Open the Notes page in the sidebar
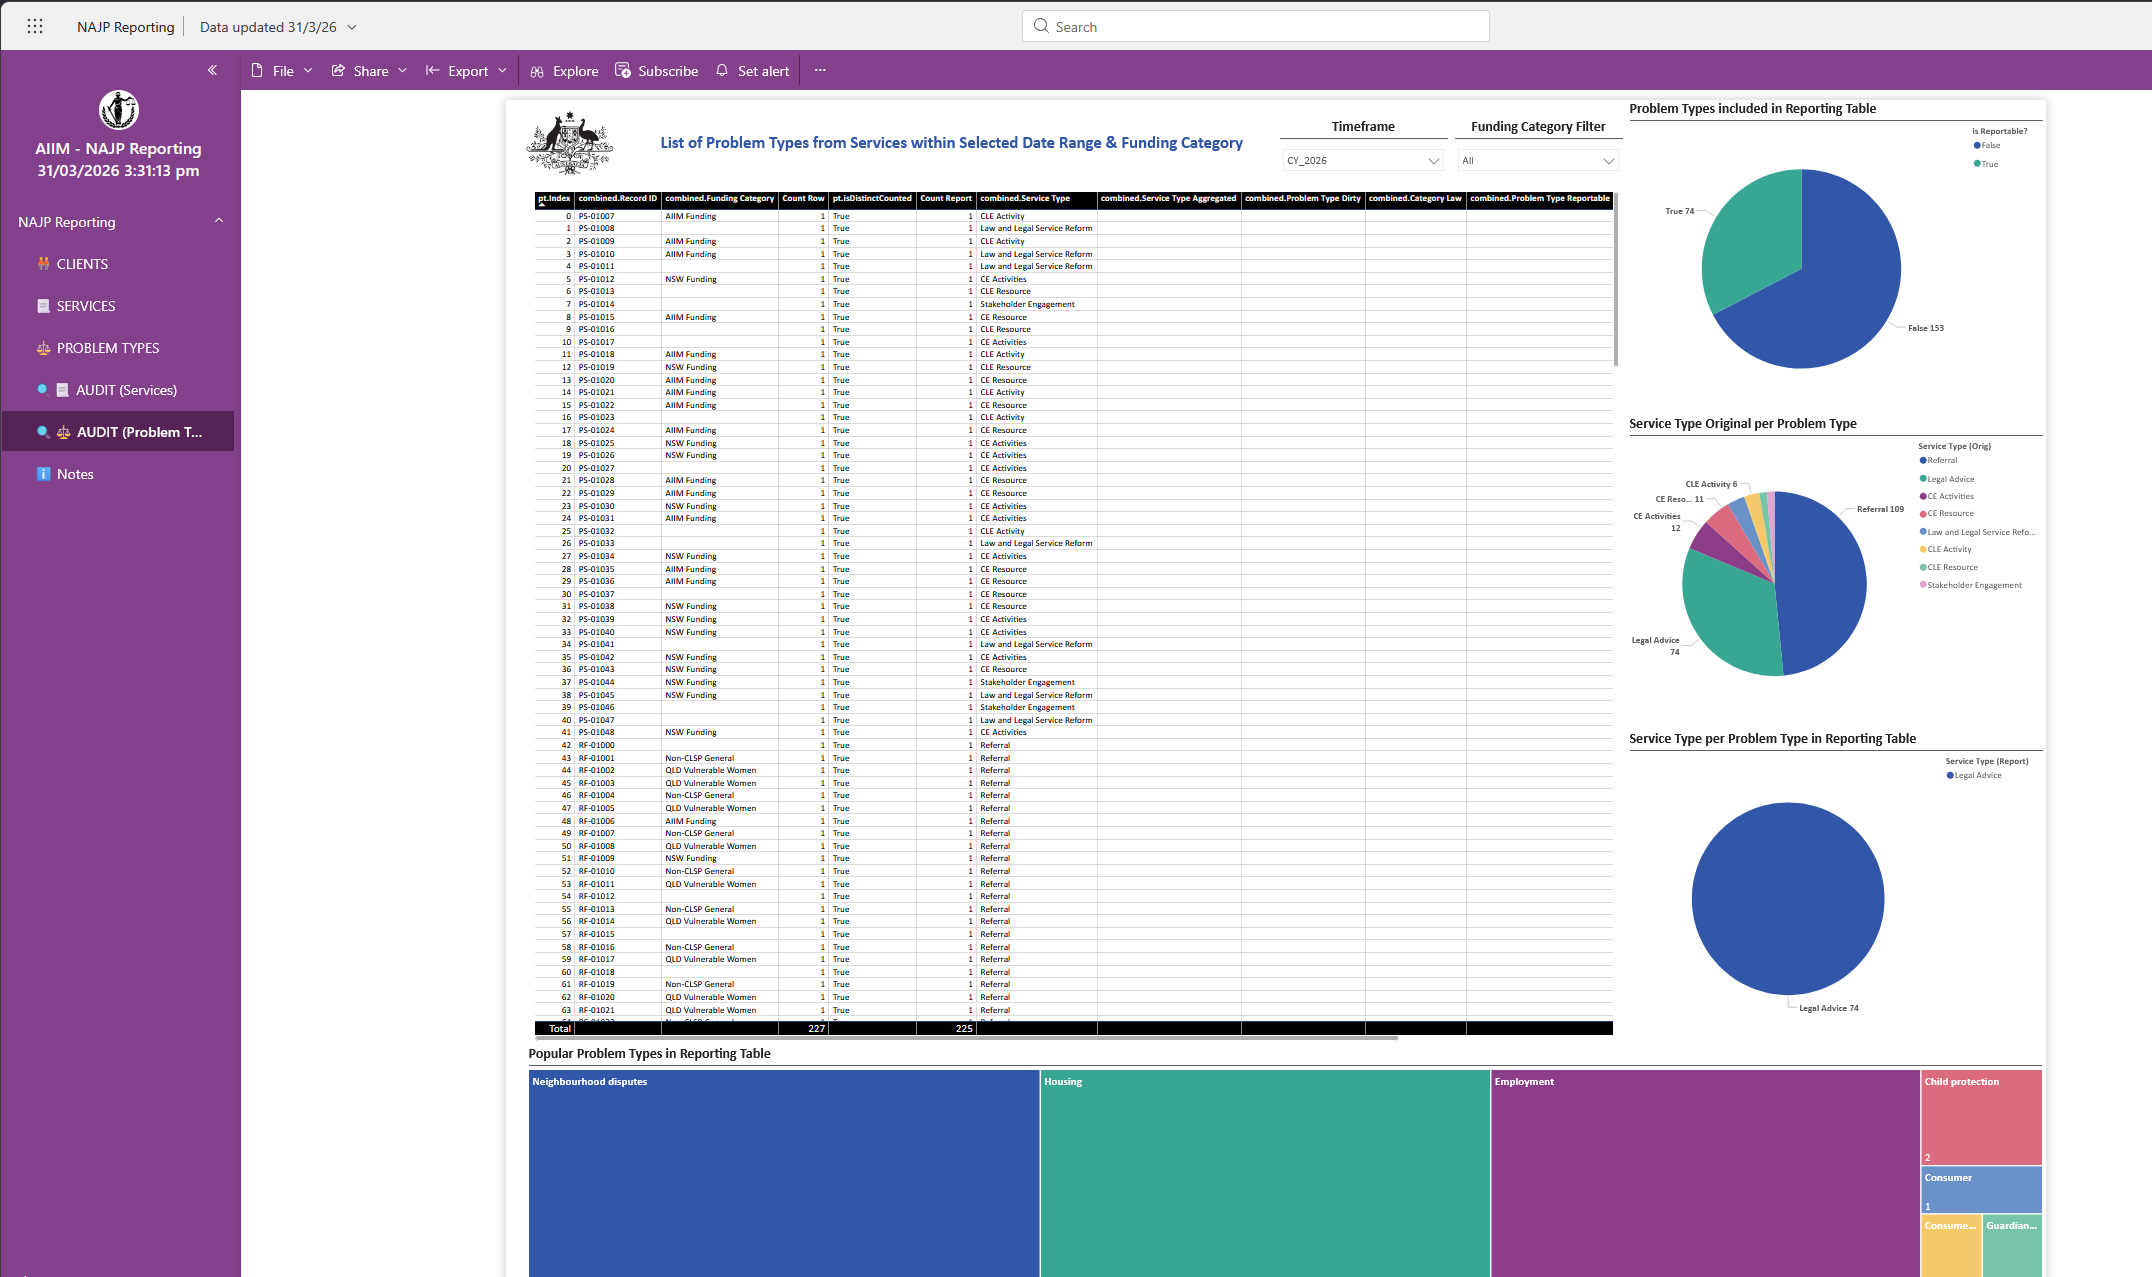The height and width of the screenshot is (1277, 2152). click(x=75, y=474)
